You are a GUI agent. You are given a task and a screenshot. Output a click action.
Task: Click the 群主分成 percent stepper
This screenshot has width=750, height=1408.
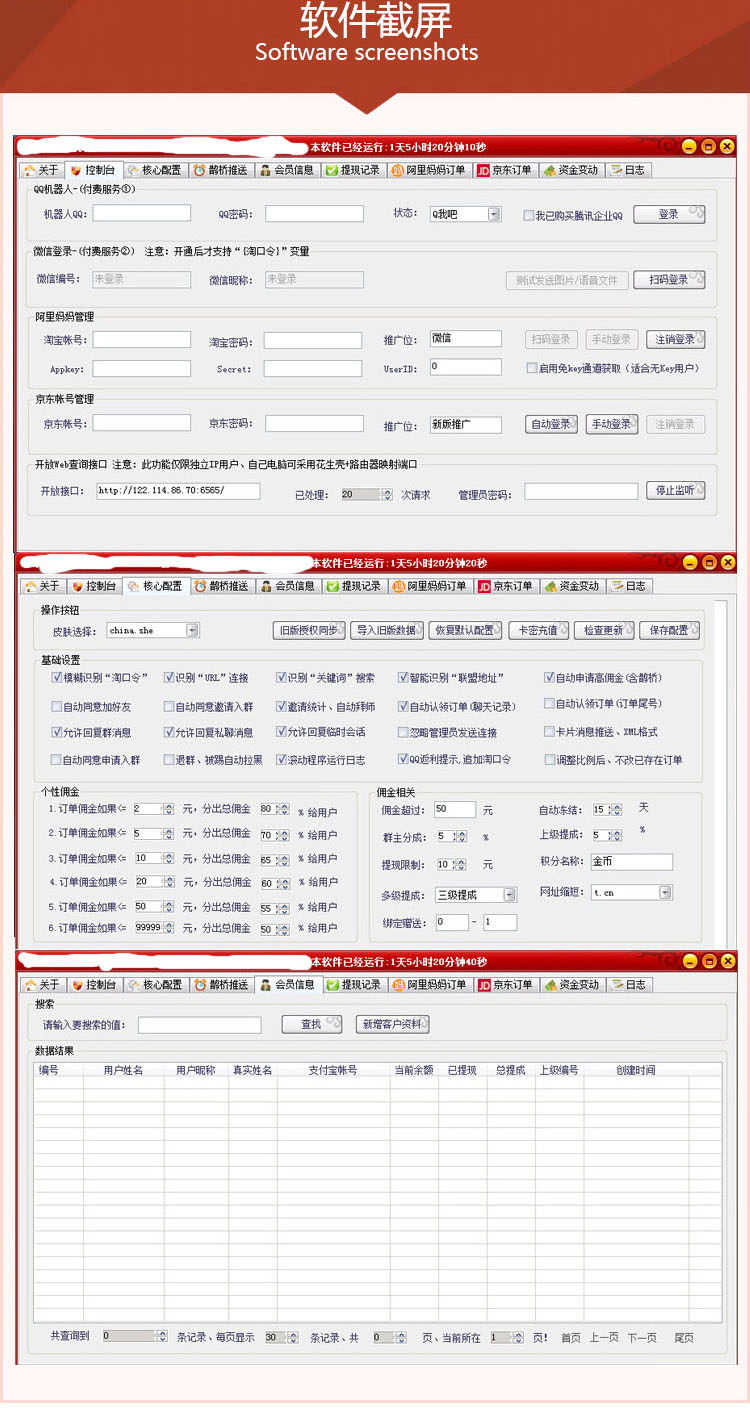pyautogui.click(x=462, y=836)
